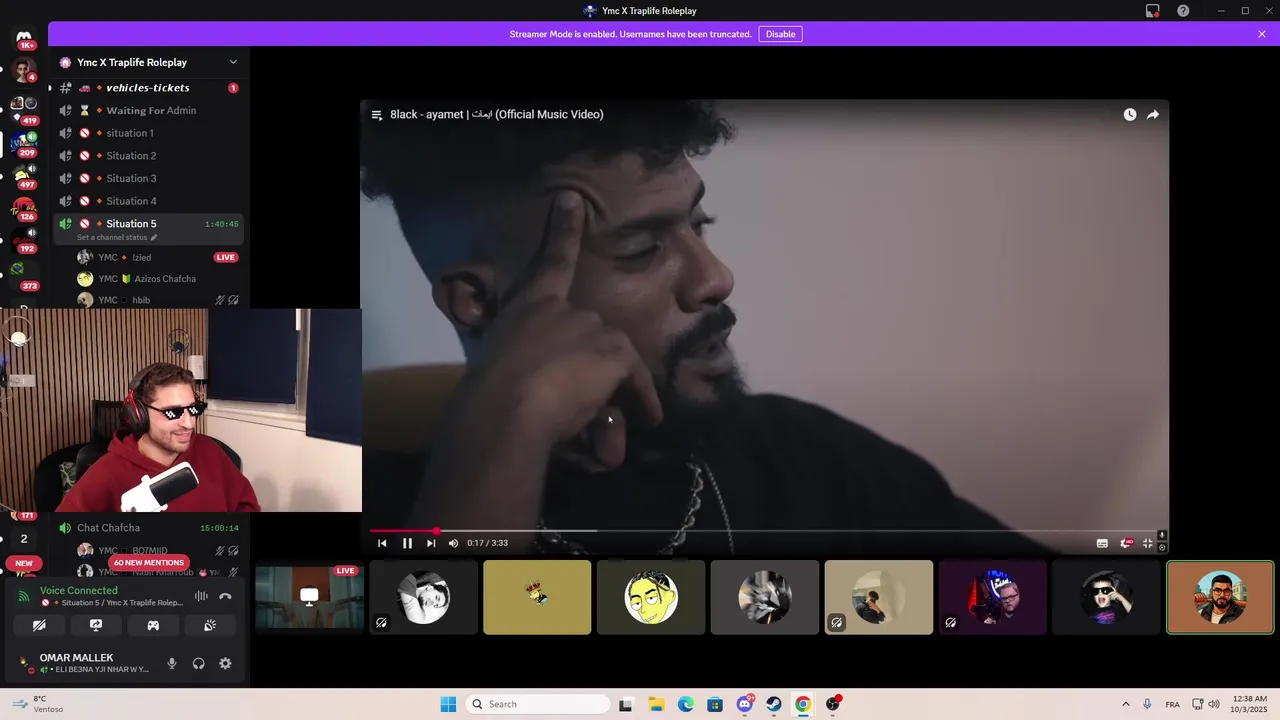The image size is (1280, 720).
Task: Open the video playlist menu icon
Action: click(377, 115)
